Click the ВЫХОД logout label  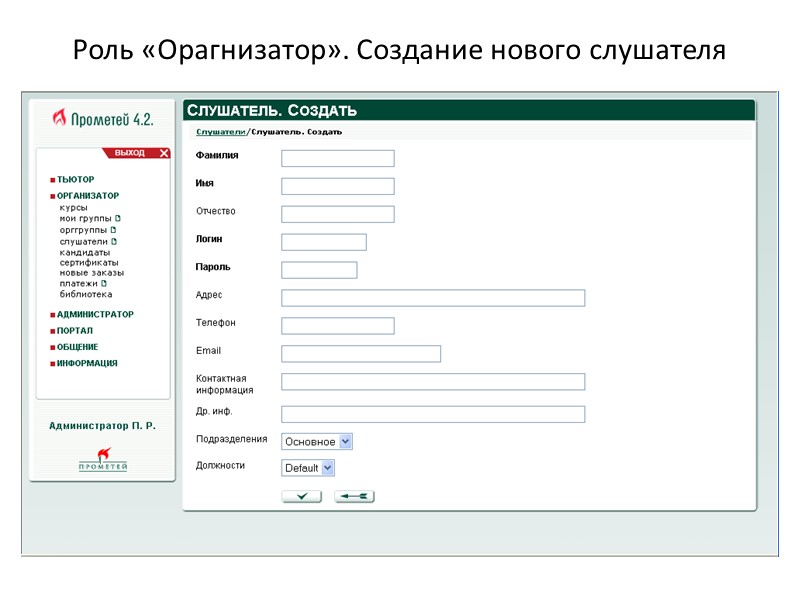130,153
